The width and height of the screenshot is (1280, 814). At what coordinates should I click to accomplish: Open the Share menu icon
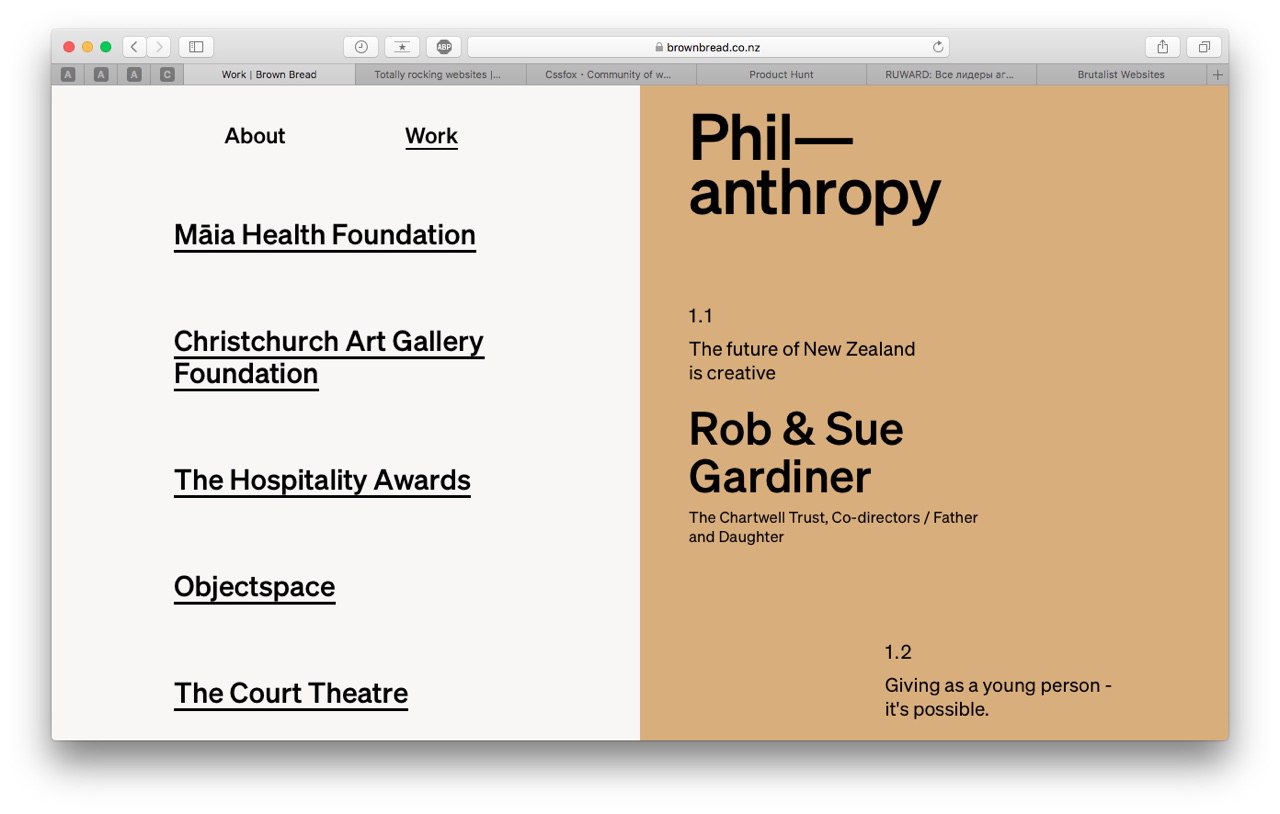tap(1162, 47)
